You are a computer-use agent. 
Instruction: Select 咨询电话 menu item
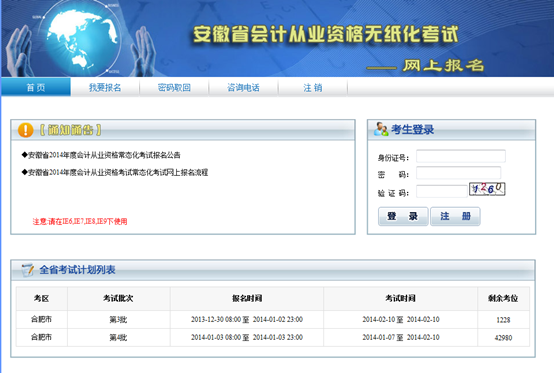(243, 87)
